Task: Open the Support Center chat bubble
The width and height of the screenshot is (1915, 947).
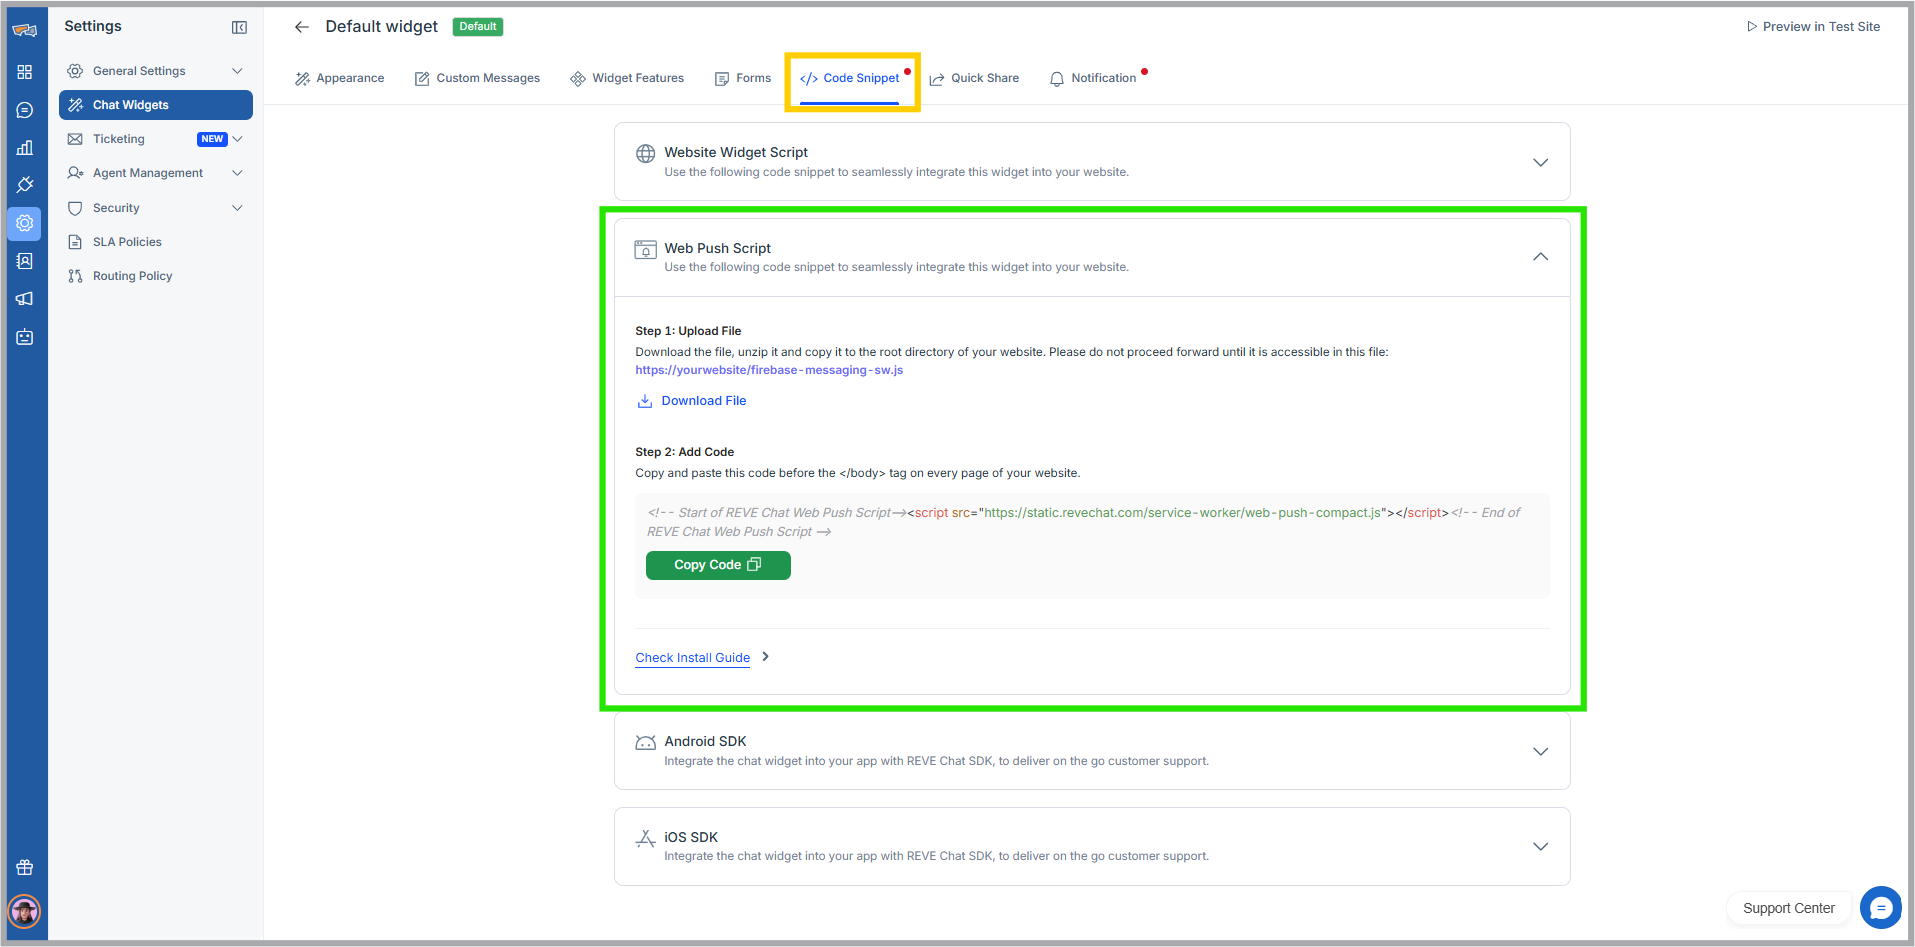Action: click(1880, 908)
